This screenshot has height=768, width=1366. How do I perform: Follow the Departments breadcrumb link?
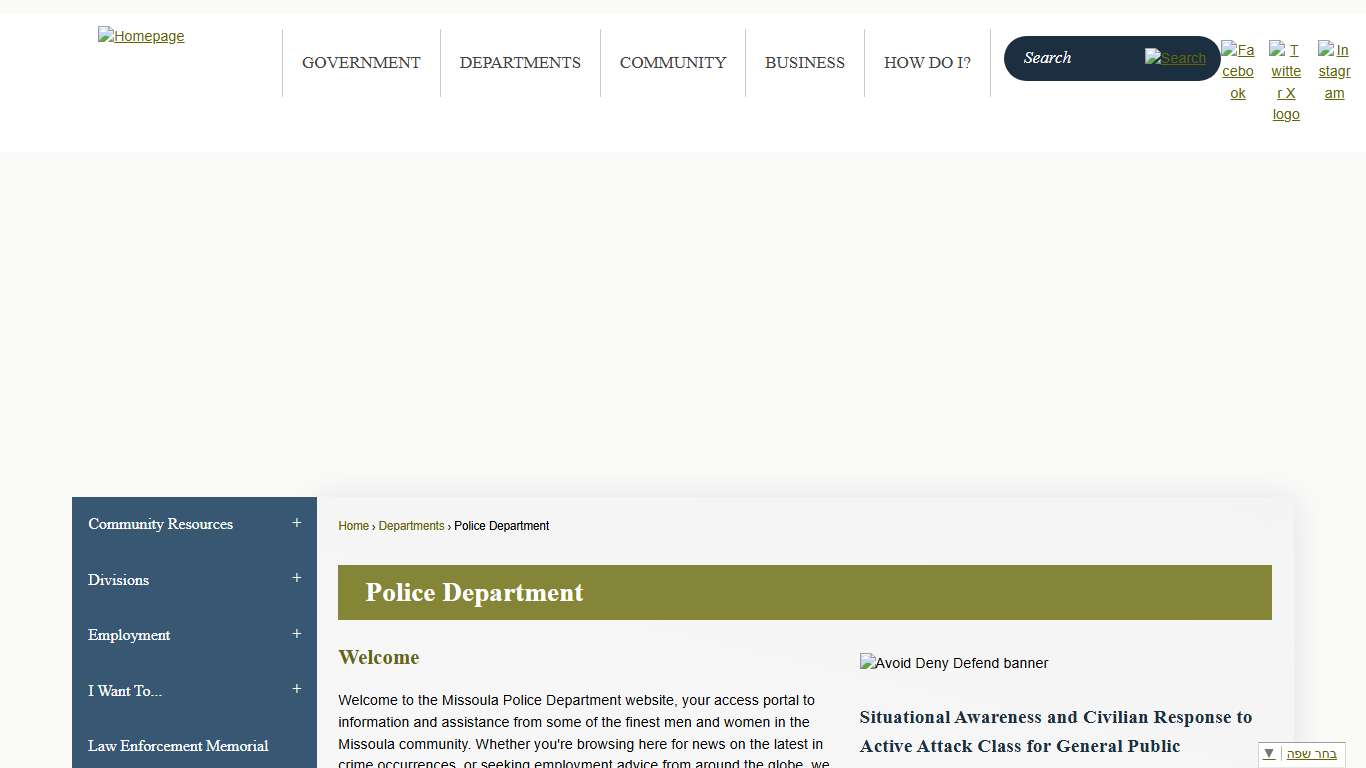click(x=411, y=525)
